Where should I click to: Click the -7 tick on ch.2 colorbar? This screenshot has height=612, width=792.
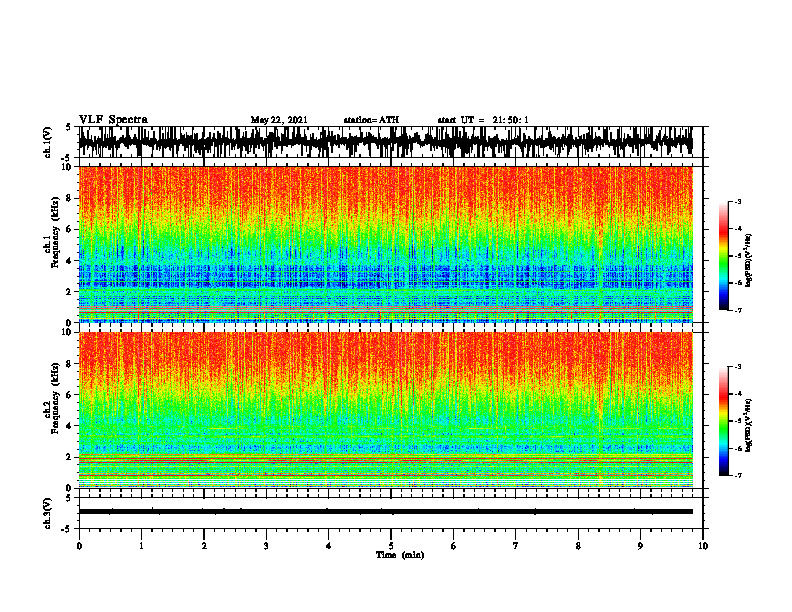tap(737, 476)
